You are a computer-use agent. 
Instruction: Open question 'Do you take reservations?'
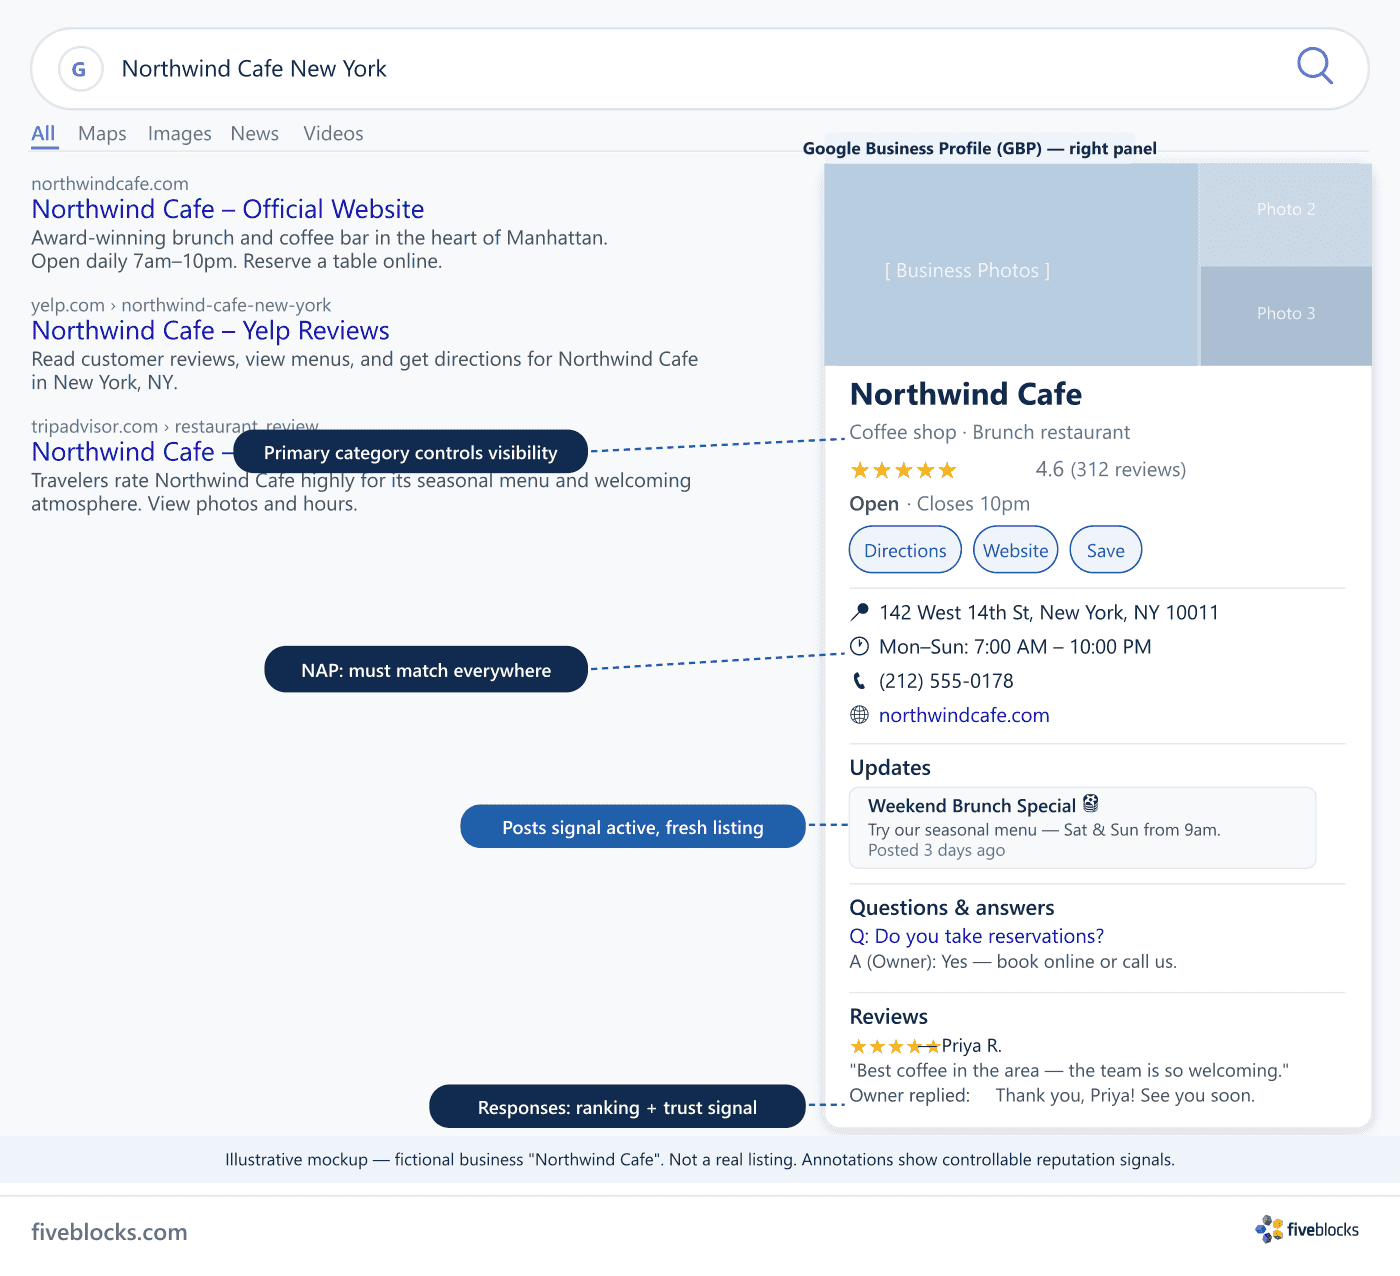point(977,936)
